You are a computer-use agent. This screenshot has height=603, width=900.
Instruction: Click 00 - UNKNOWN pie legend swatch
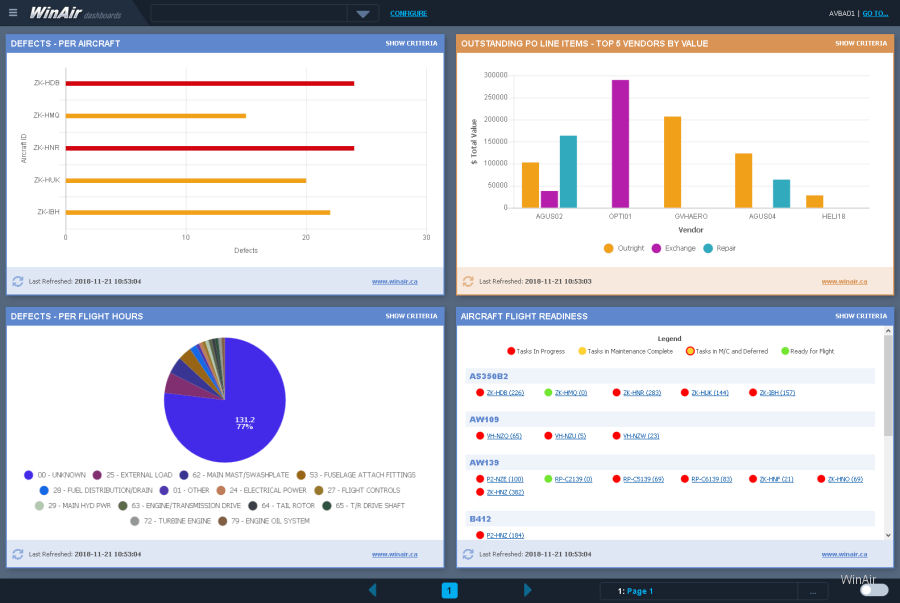(28, 475)
